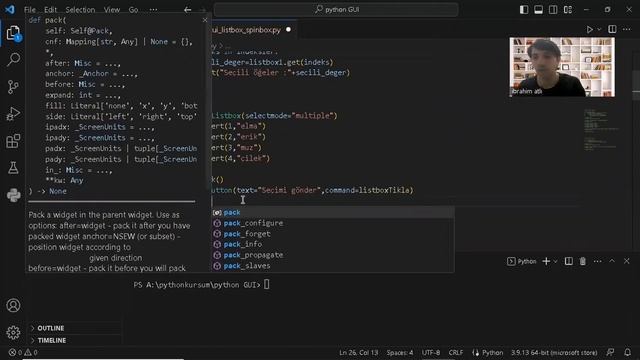Maximize the terminal panel size
The height and width of the screenshot is (360, 640).
(612, 261)
